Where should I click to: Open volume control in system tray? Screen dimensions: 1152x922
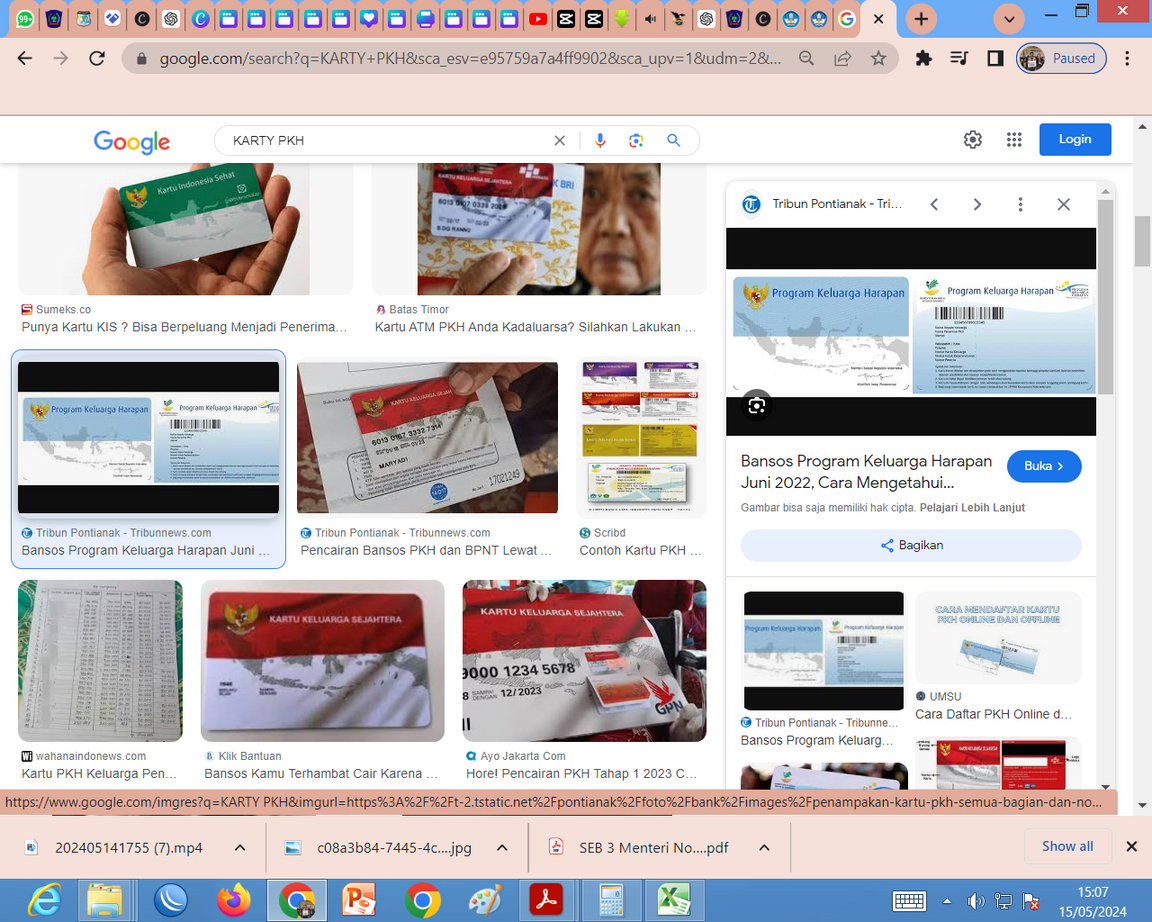click(x=976, y=901)
